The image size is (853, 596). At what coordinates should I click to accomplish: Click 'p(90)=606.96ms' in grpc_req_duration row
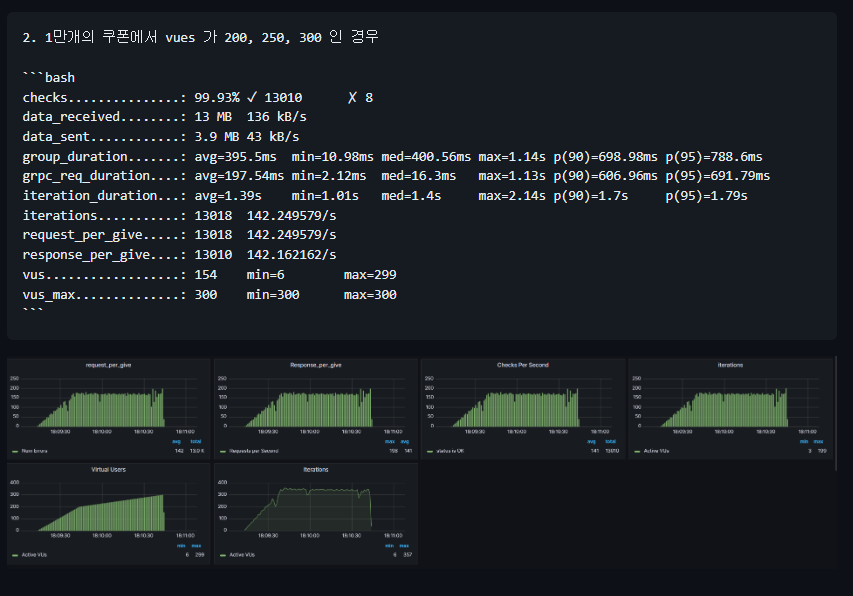605,176
